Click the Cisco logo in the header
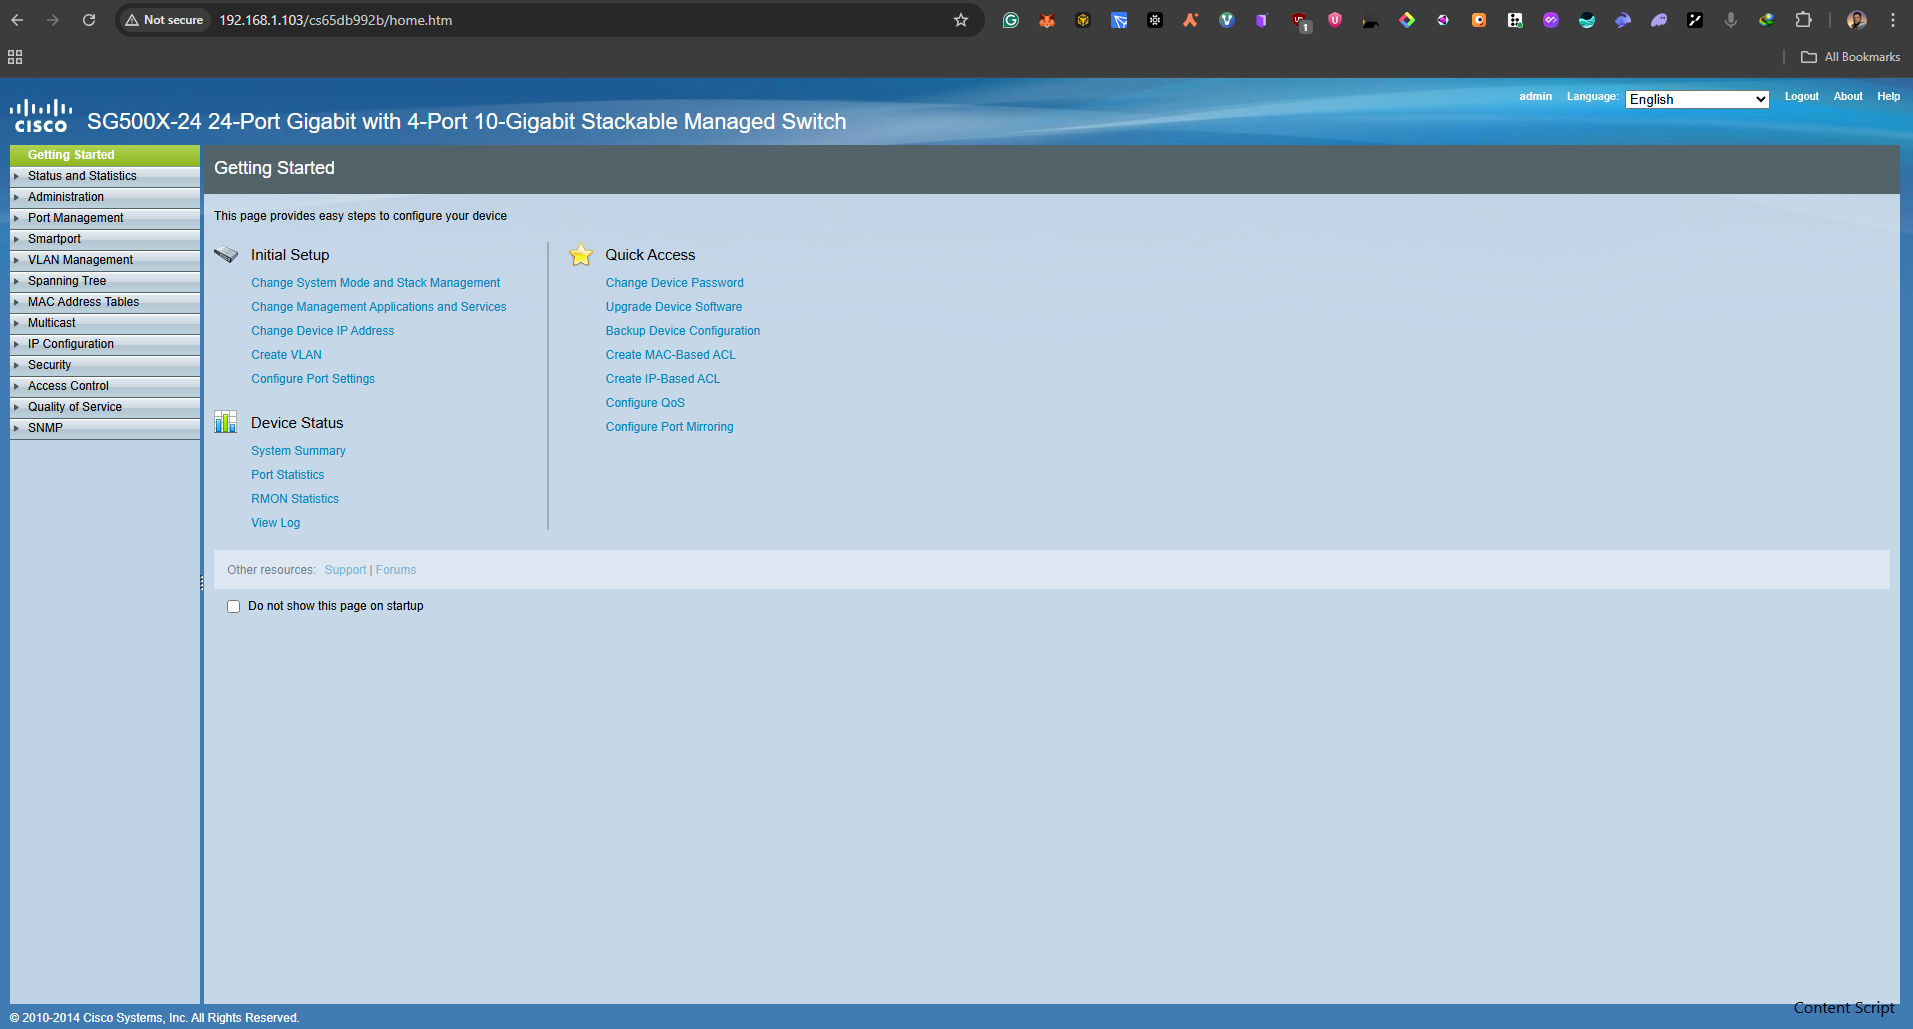Screen dimensions: 1913x1029 tap(40, 113)
